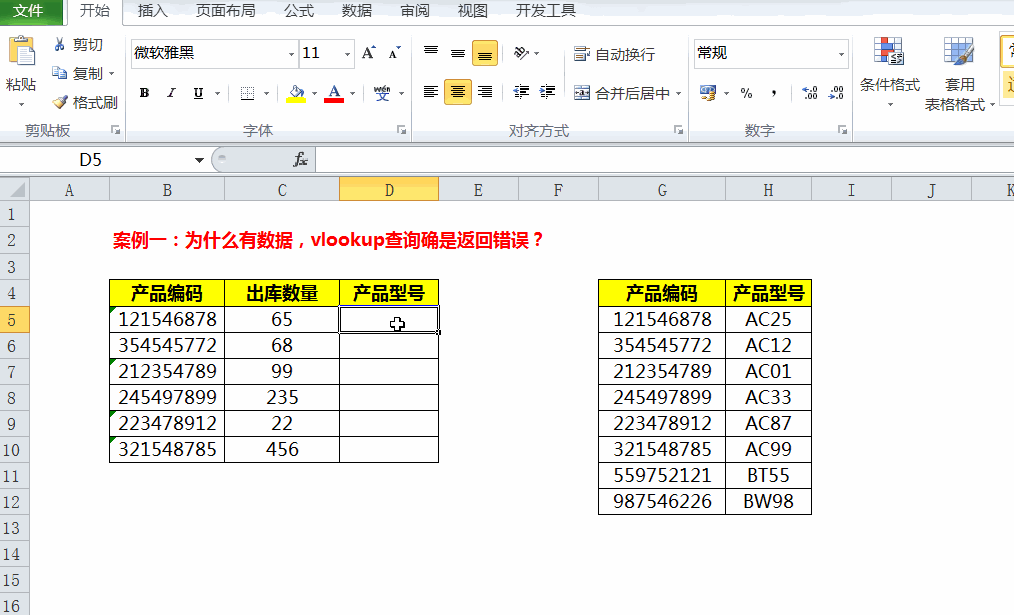Click the formula bar input
Screen dimensions: 1014x615
coord(665,160)
